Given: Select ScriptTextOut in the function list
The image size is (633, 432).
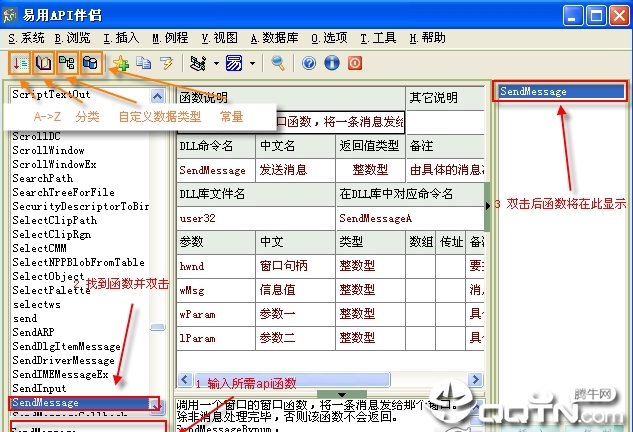Looking at the screenshot, I should [x=51, y=94].
